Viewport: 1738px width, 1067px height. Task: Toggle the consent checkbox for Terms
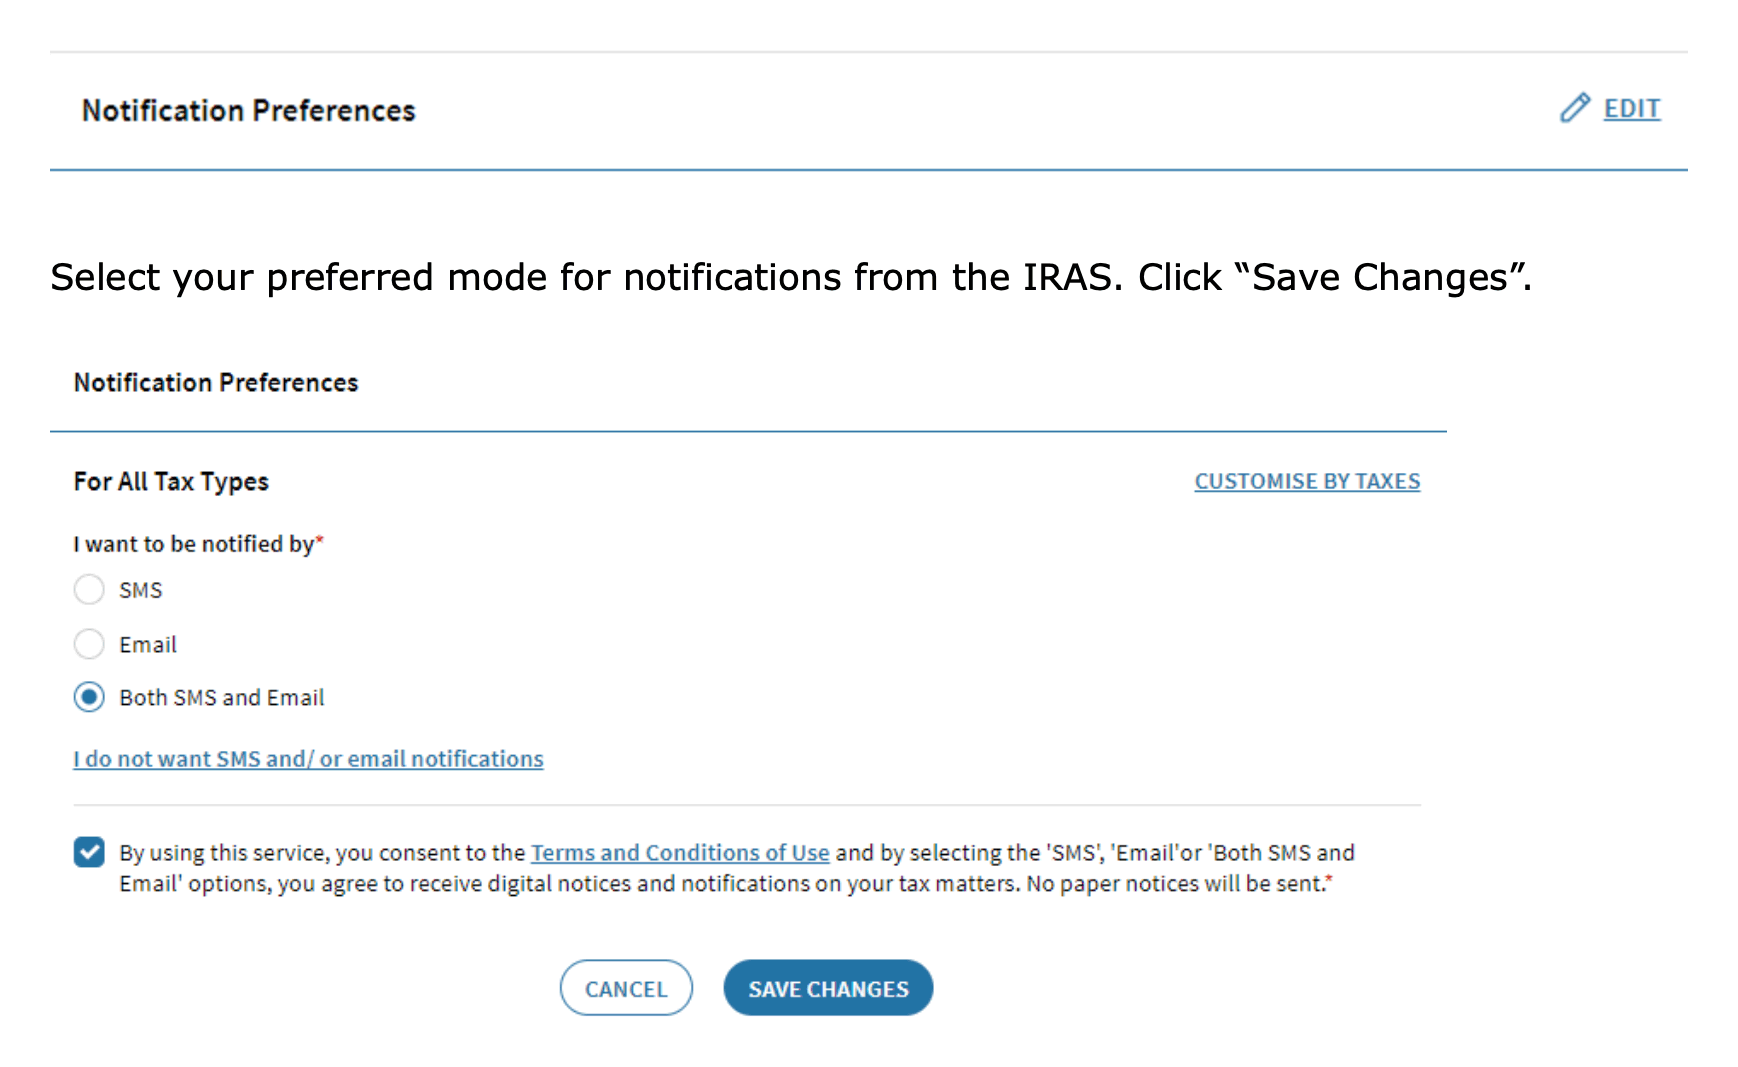(x=89, y=852)
